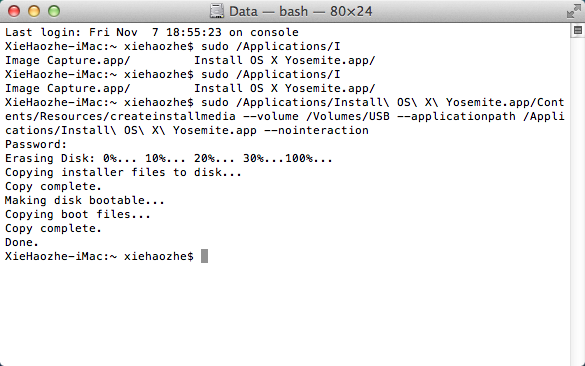The width and height of the screenshot is (585, 366).
Task: Click the 'Password:' prompt line
Action: 36,144
